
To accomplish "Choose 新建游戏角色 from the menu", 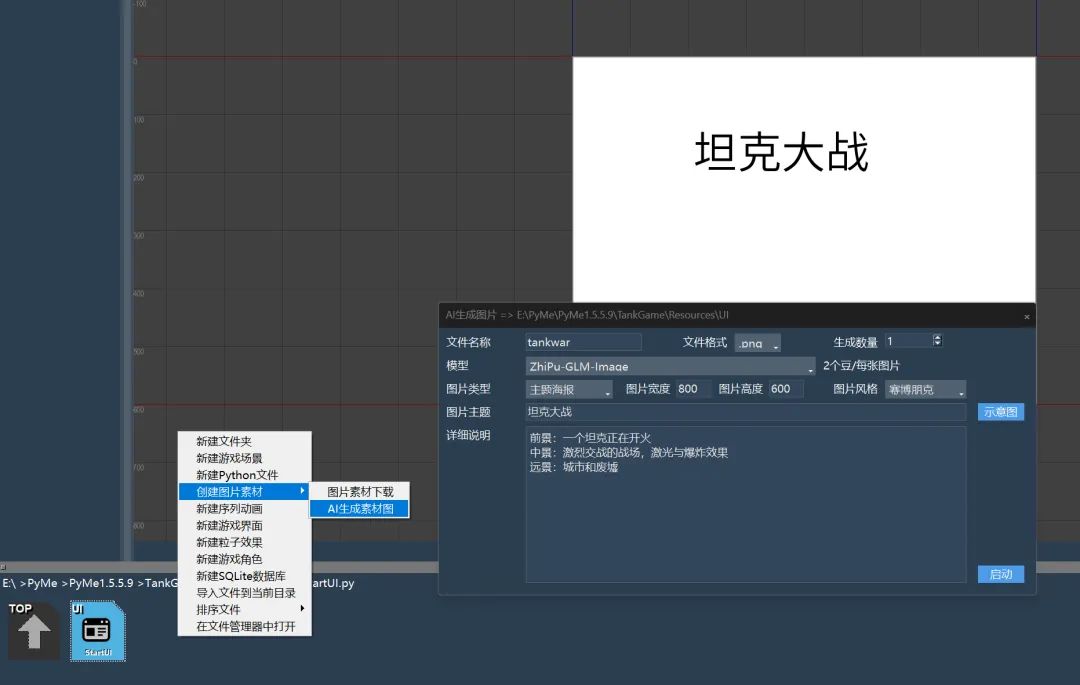I will pyautogui.click(x=245, y=559).
